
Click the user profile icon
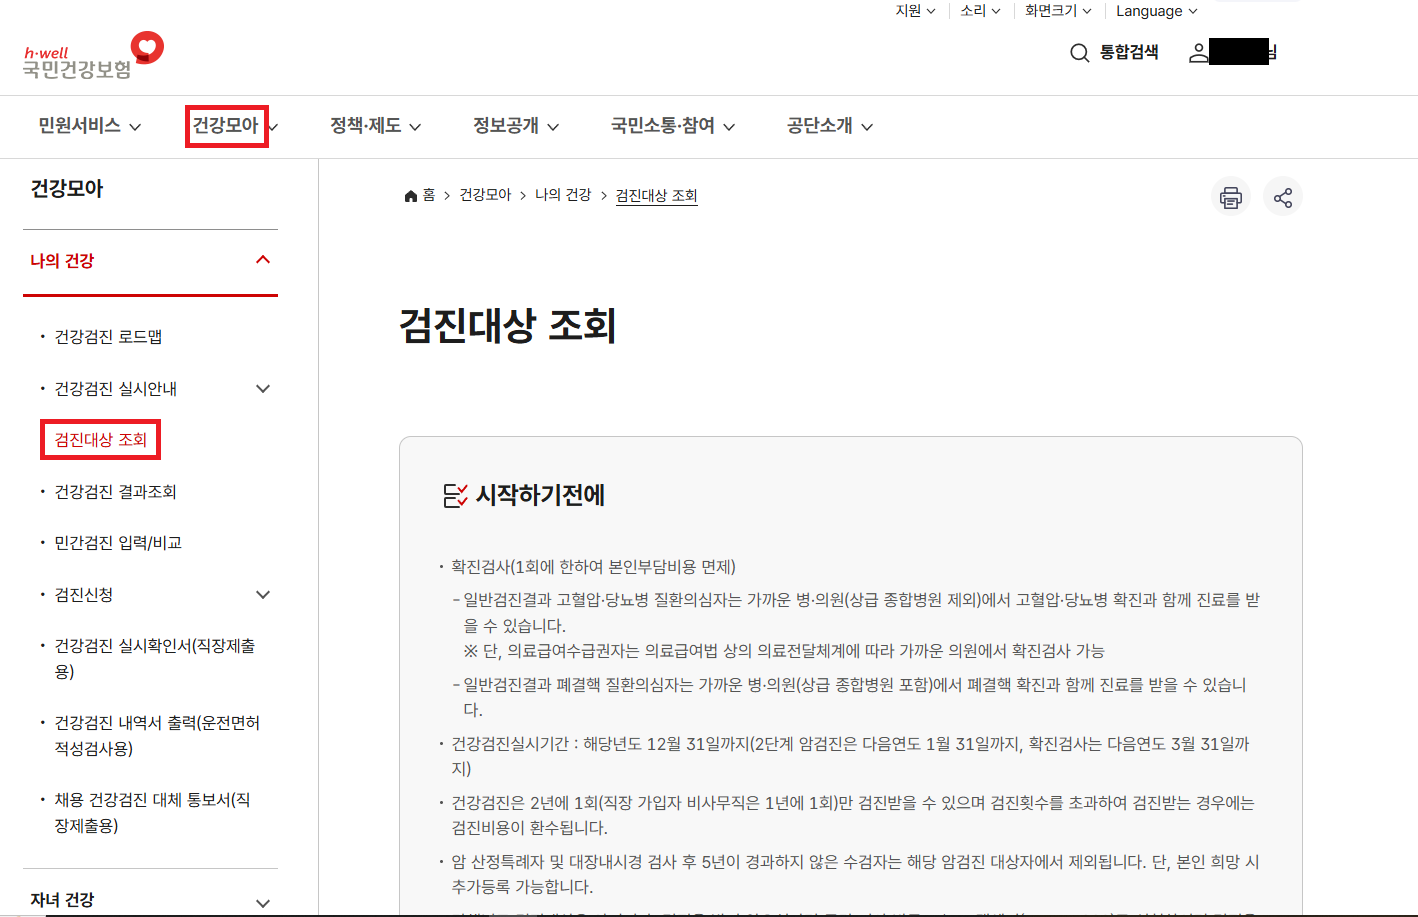point(1197,53)
